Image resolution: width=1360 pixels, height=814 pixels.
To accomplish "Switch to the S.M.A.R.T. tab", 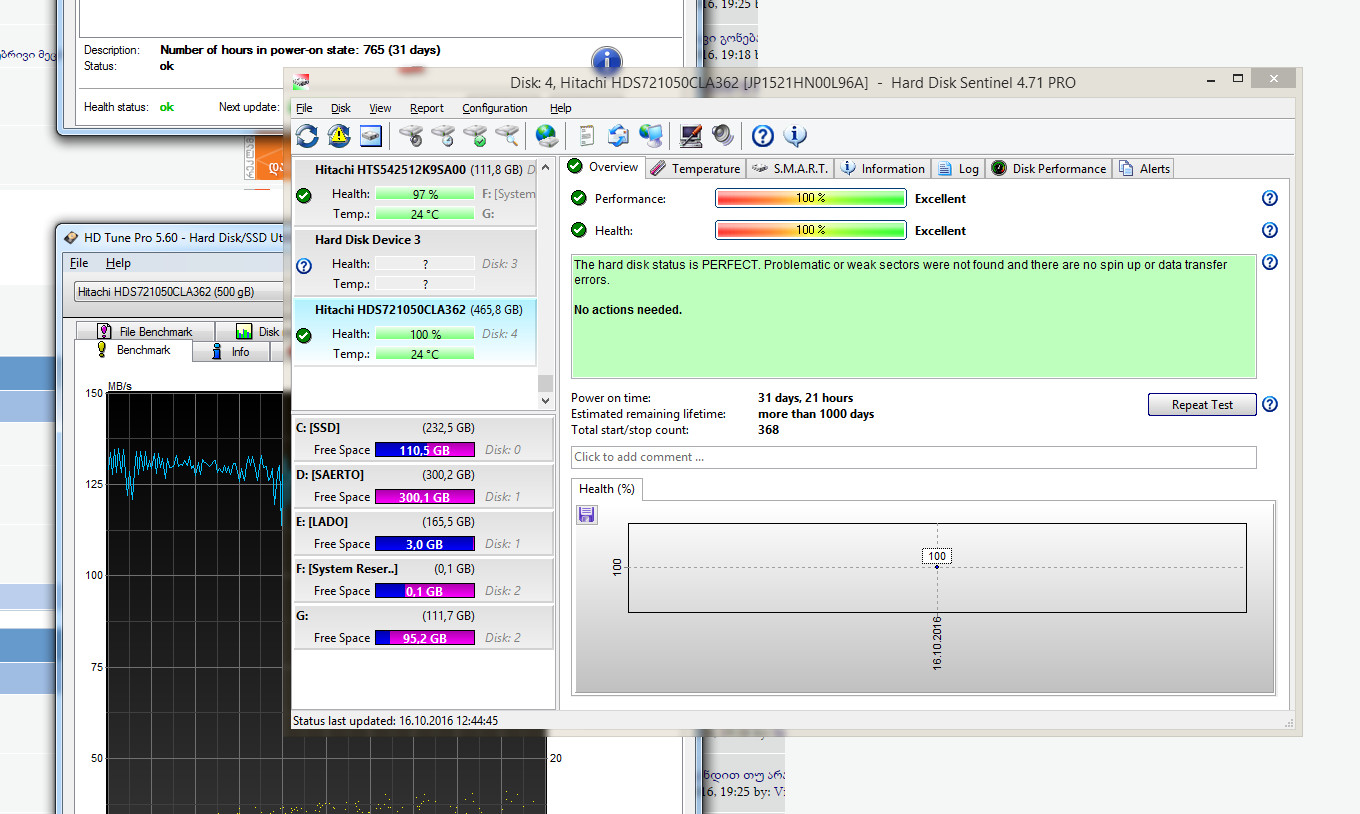I will click(790, 169).
